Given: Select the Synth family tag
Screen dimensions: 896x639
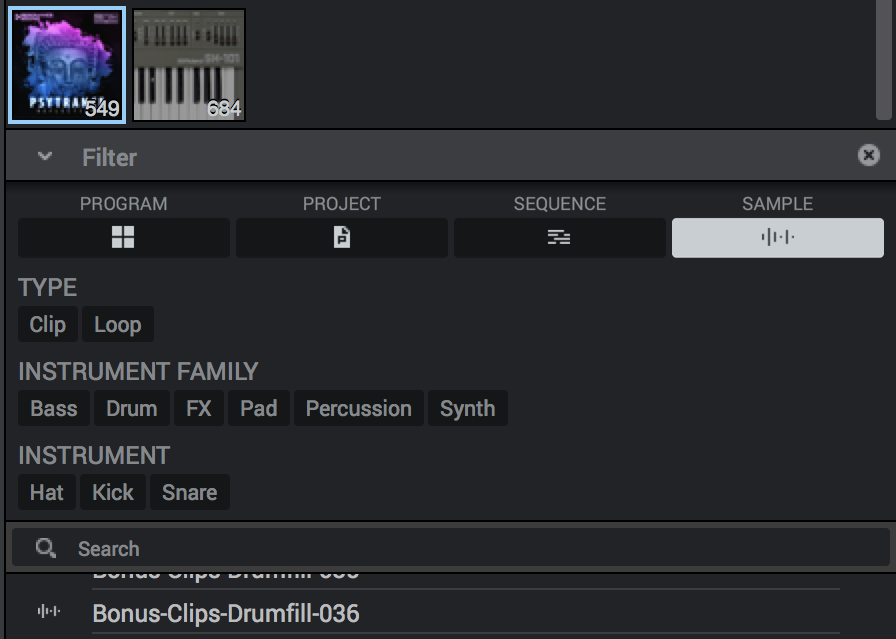Looking at the screenshot, I should (467, 409).
